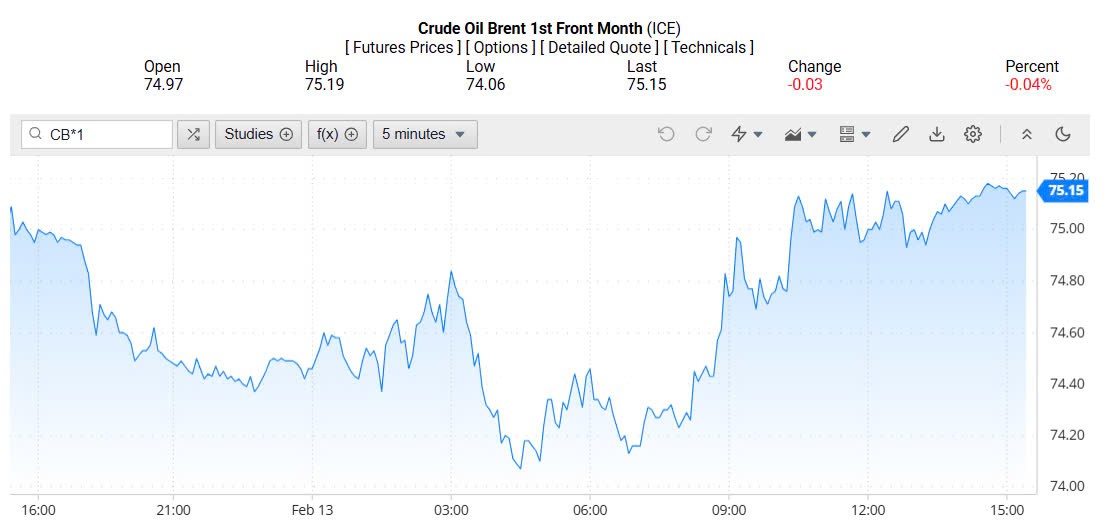
Task: Redo the chart action
Action: 703,134
